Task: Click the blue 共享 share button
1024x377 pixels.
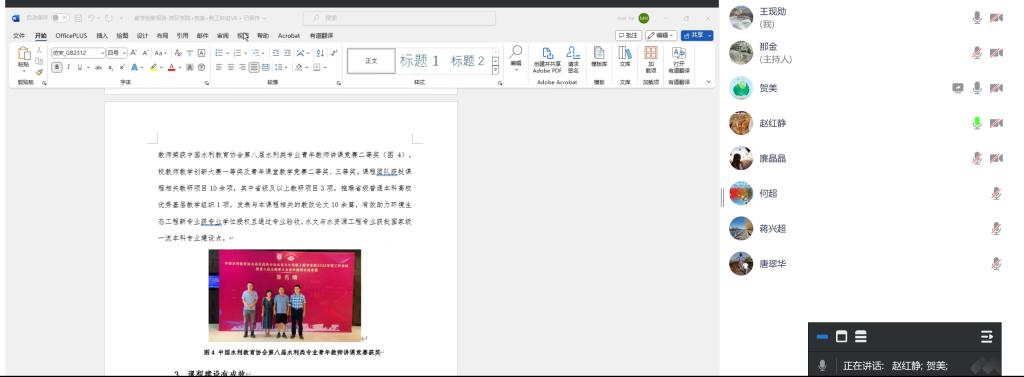Action: (697, 35)
